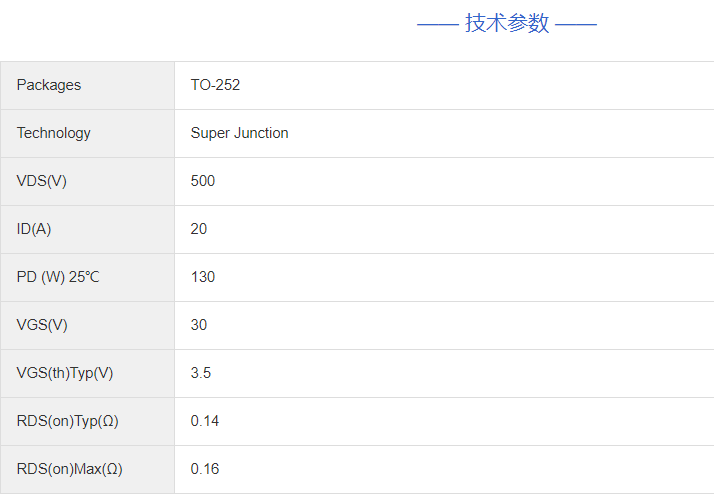Select the TO-252 package value
The height and width of the screenshot is (500, 714).
[215, 85]
